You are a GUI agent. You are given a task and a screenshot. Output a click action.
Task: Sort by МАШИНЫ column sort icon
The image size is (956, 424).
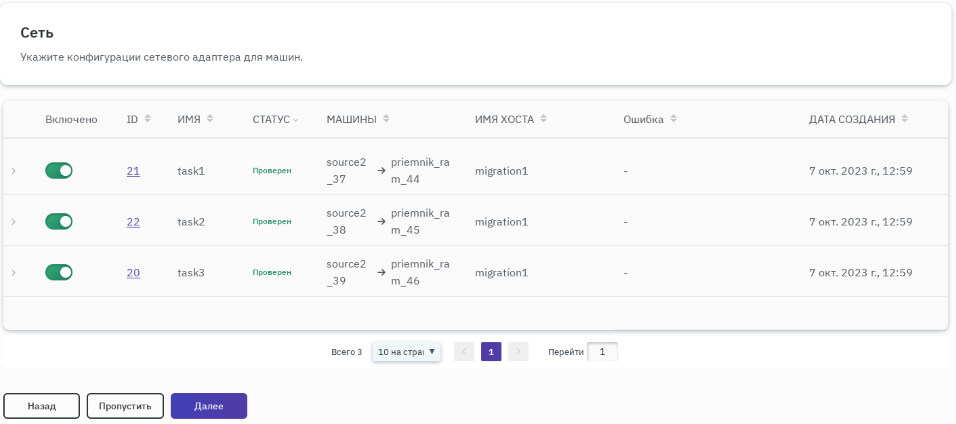click(386, 119)
